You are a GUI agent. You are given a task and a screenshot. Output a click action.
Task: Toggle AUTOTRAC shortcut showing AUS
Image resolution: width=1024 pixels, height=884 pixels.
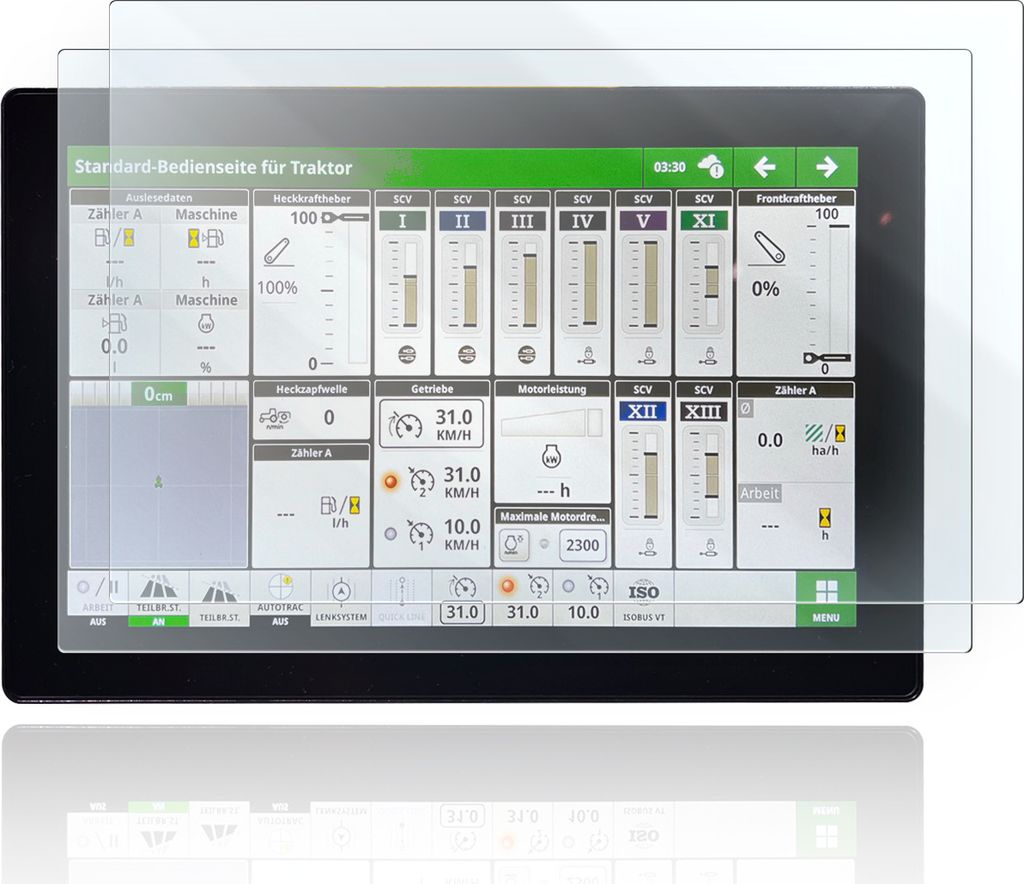click(x=280, y=599)
